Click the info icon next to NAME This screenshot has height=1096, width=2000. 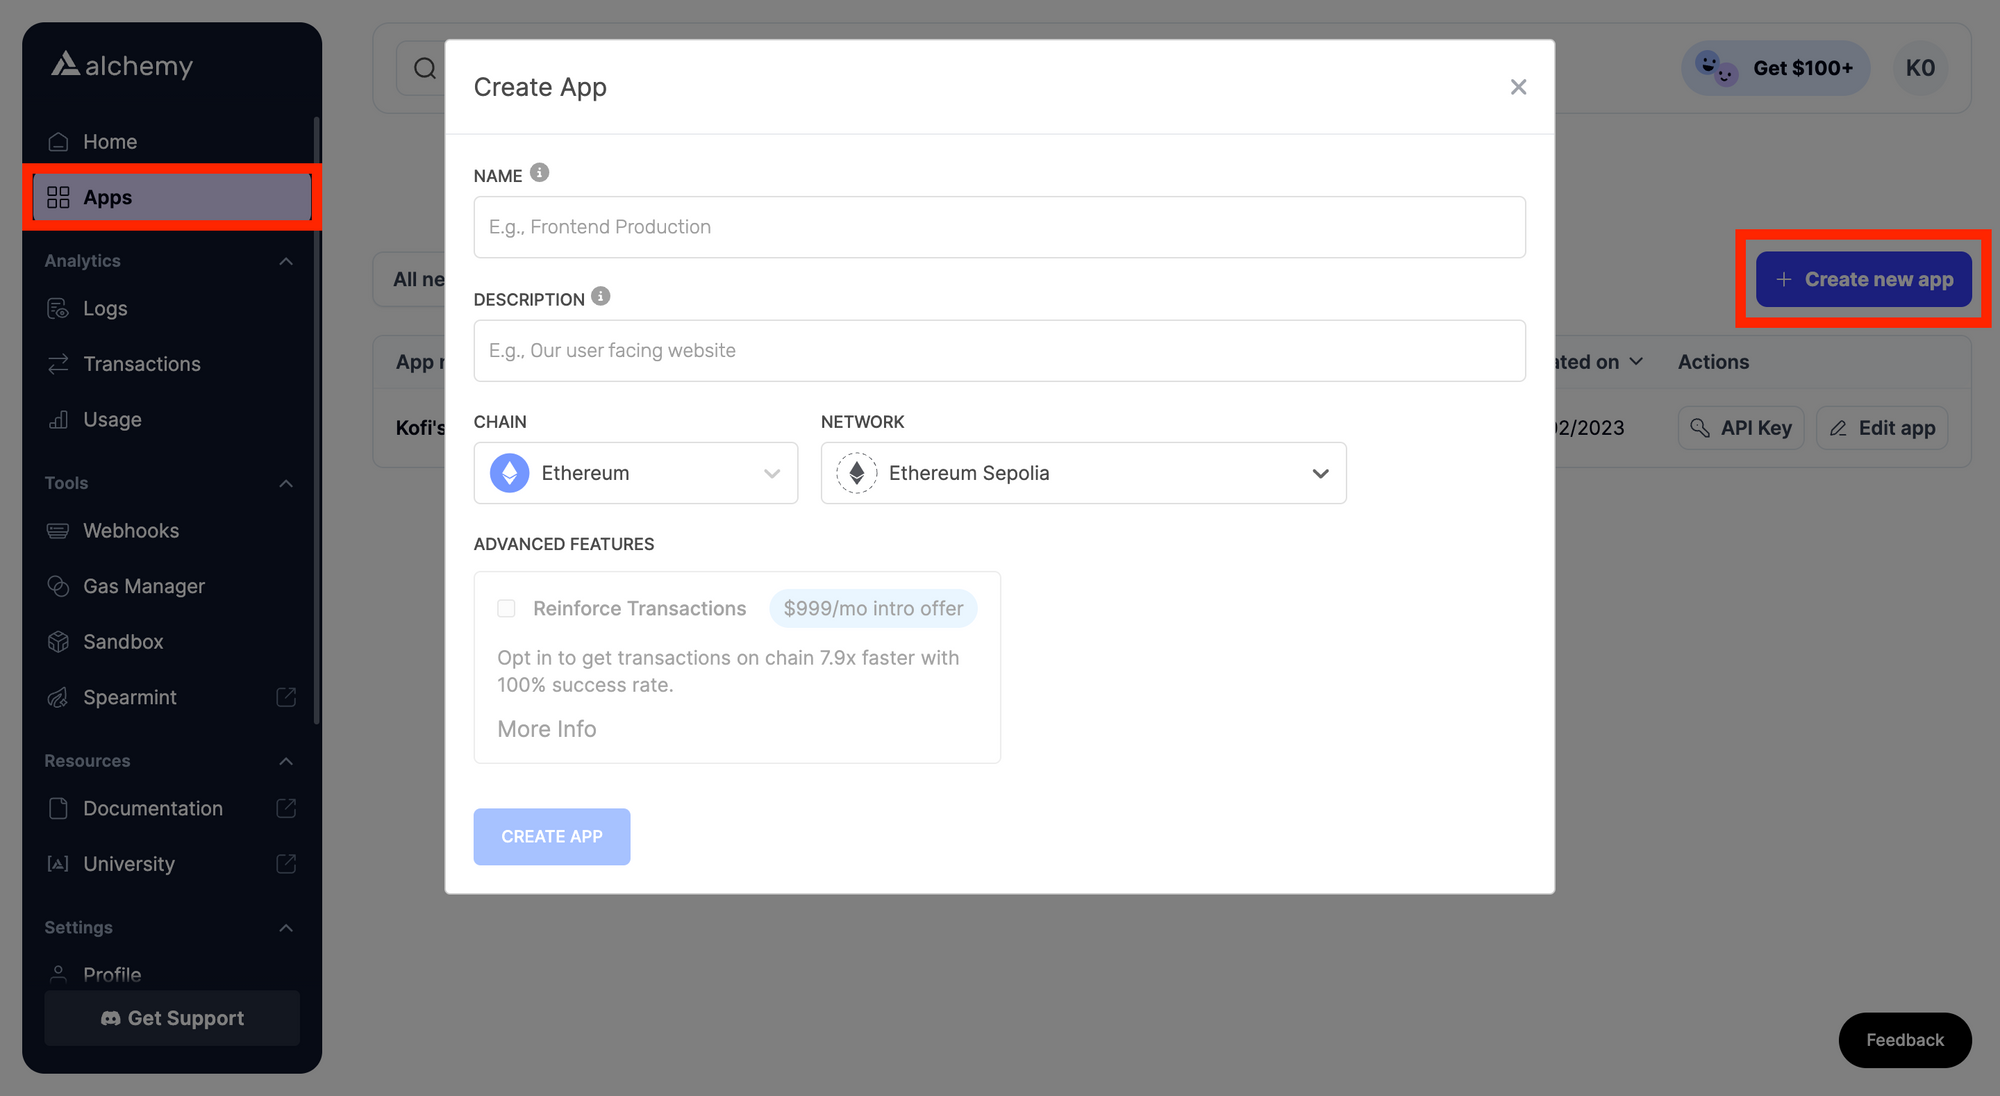tap(539, 172)
